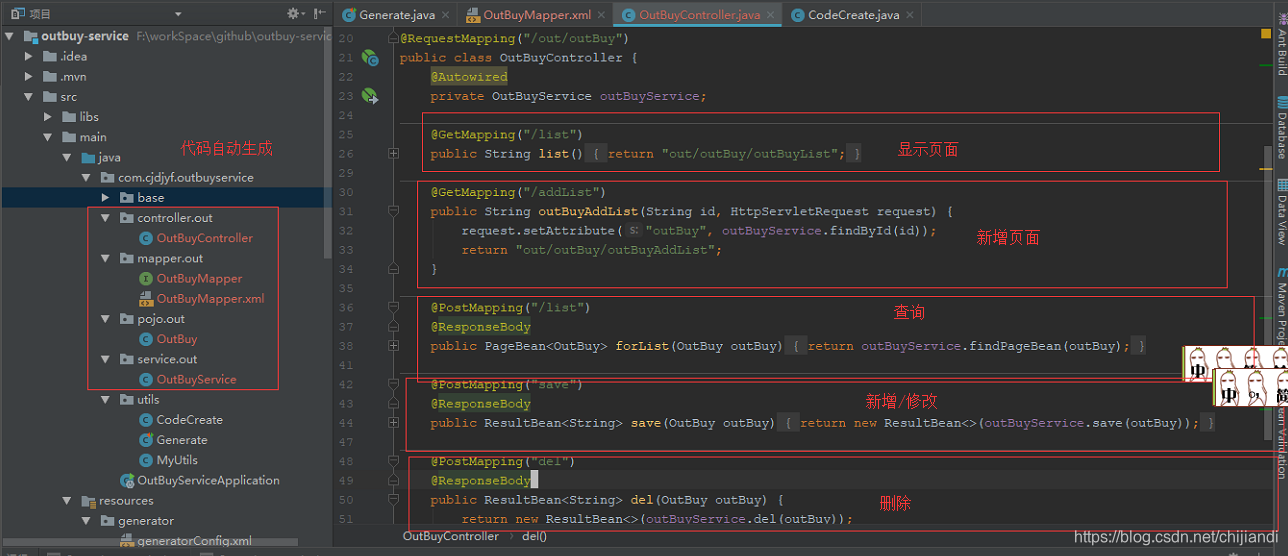Click the Spring bean gutter icon on line 21

click(370, 58)
